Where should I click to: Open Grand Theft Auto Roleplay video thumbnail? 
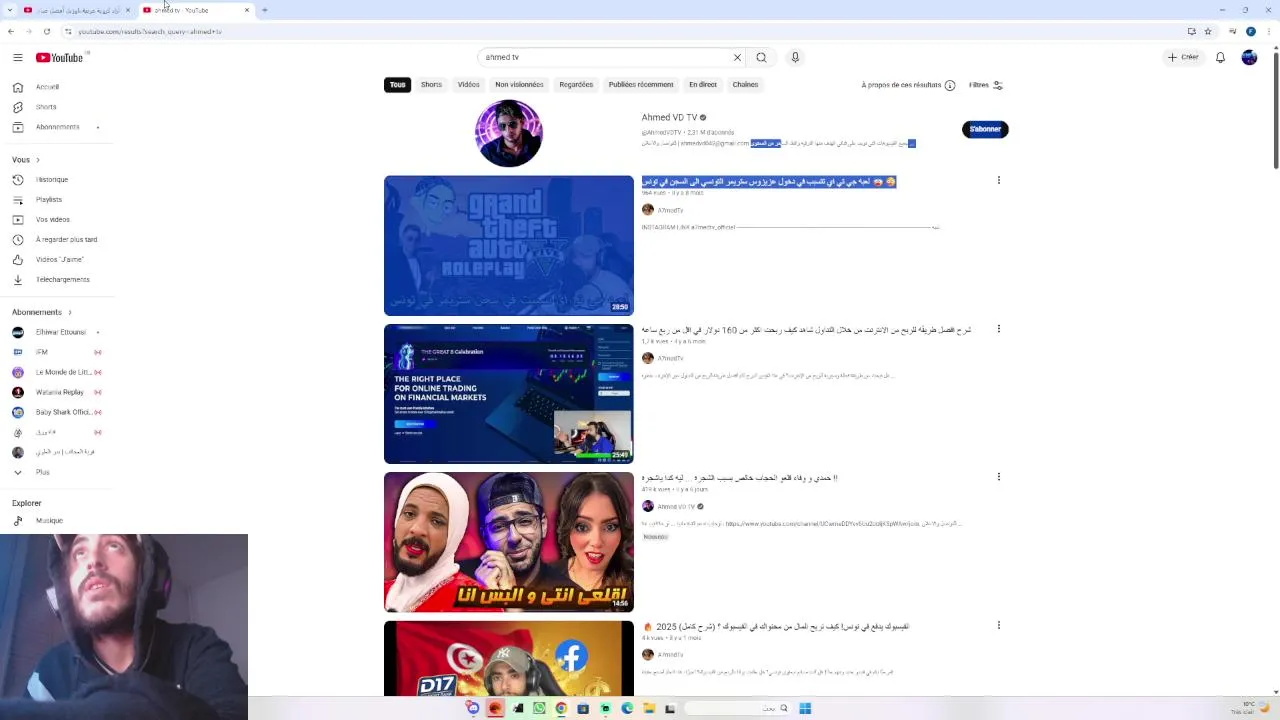coord(509,246)
